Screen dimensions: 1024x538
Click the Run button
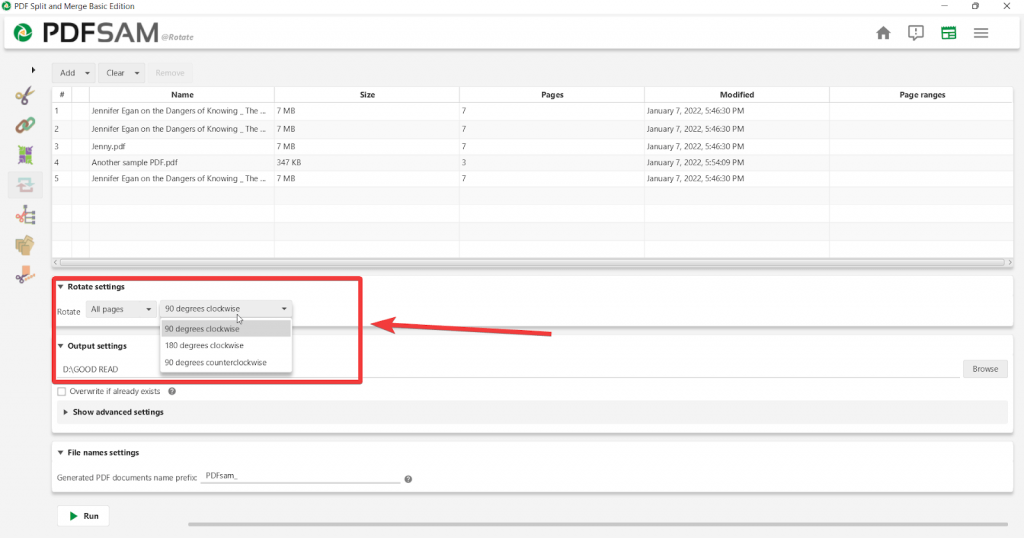point(84,516)
